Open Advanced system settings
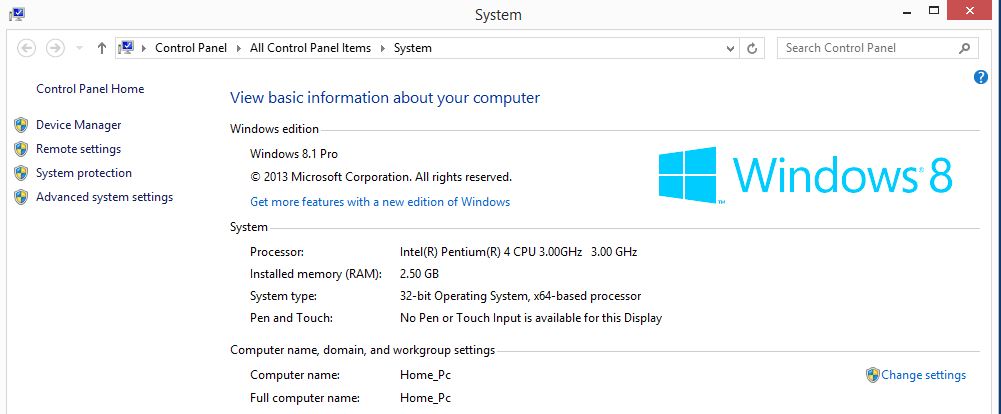The image size is (1001, 414). 104,197
